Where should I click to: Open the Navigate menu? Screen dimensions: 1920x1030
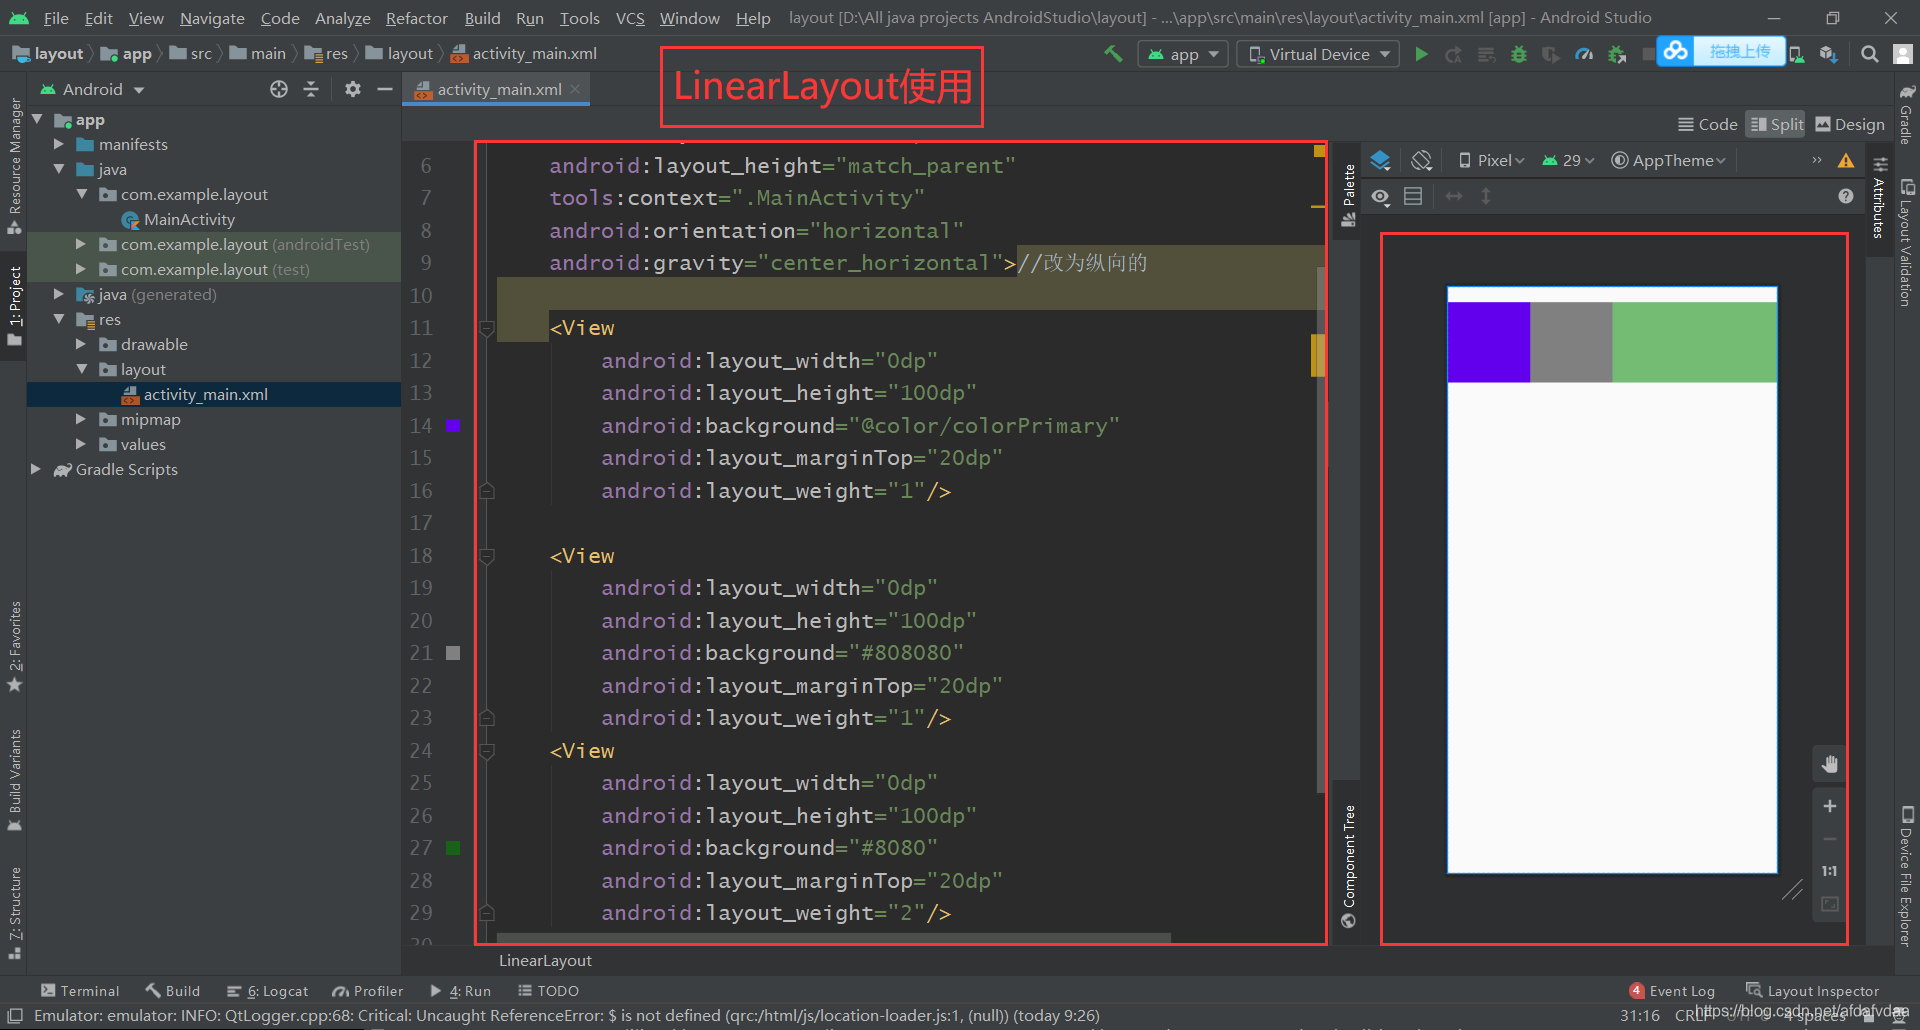point(212,18)
